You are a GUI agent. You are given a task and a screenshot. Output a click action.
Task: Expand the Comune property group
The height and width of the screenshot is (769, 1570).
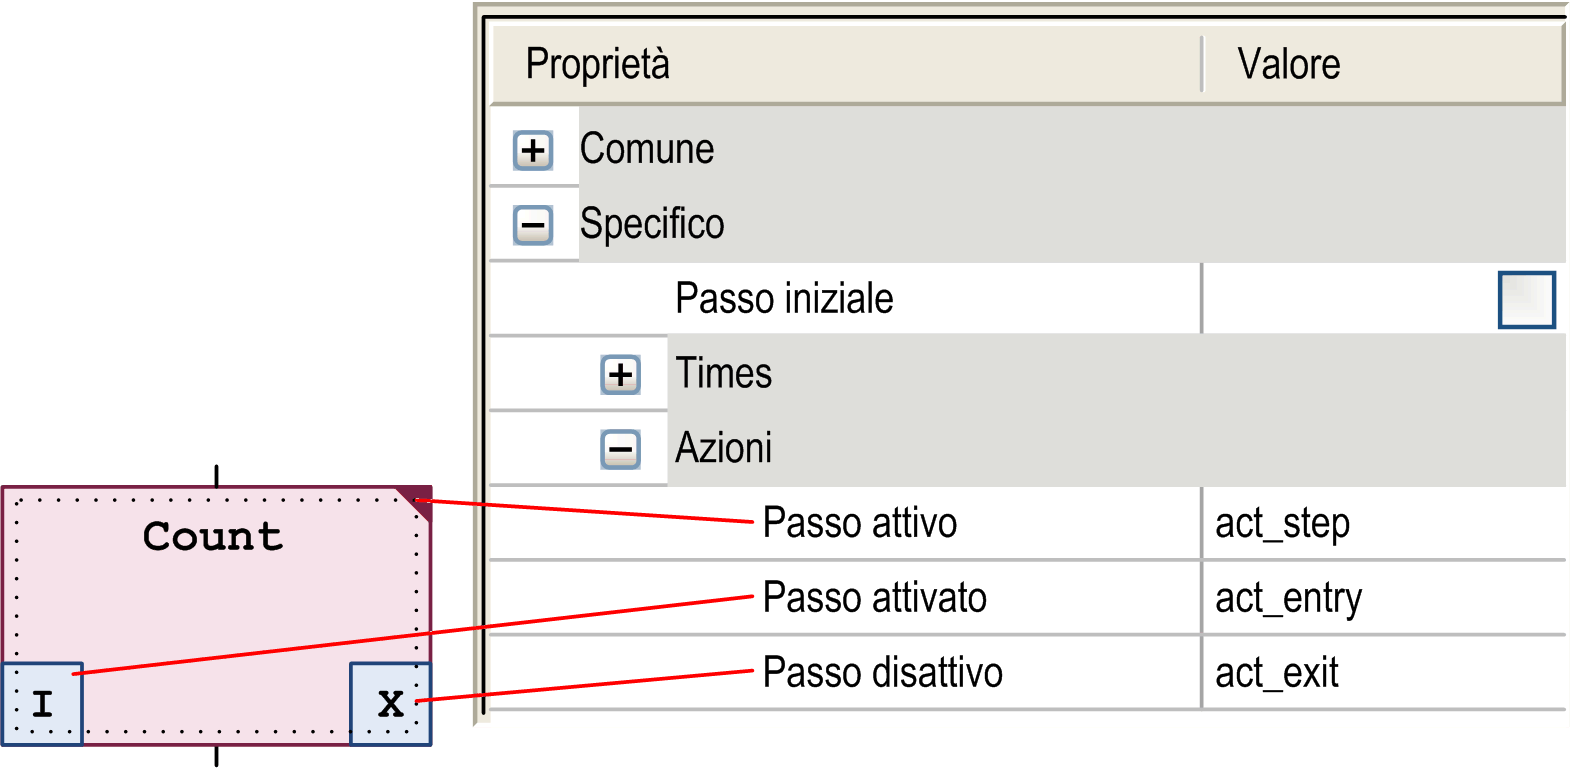[533, 150]
